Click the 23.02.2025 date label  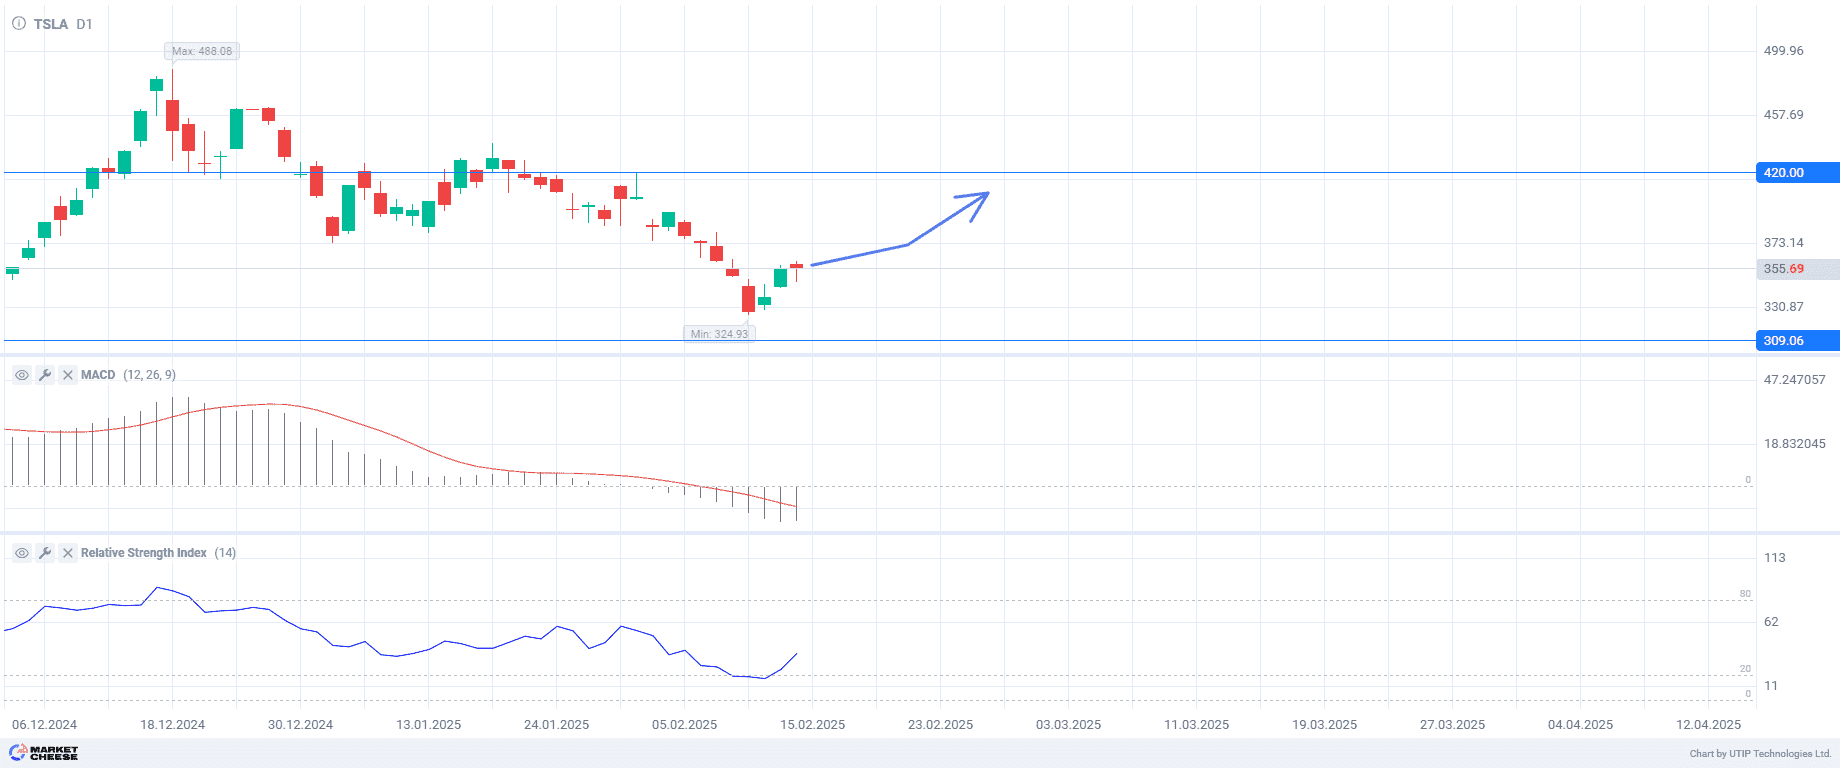click(x=941, y=725)
